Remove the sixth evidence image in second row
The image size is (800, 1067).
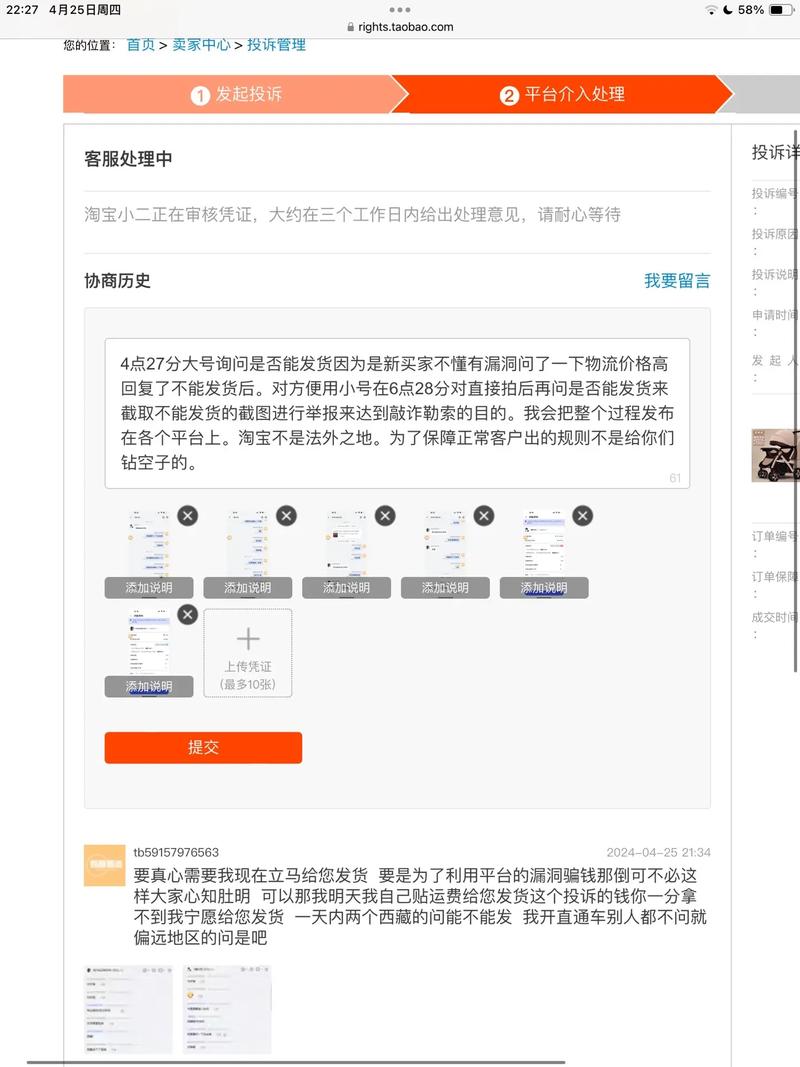188,615
